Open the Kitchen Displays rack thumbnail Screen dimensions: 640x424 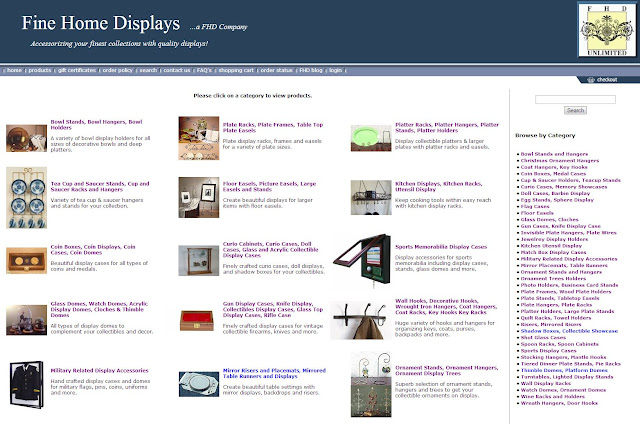tap(371, 198)
